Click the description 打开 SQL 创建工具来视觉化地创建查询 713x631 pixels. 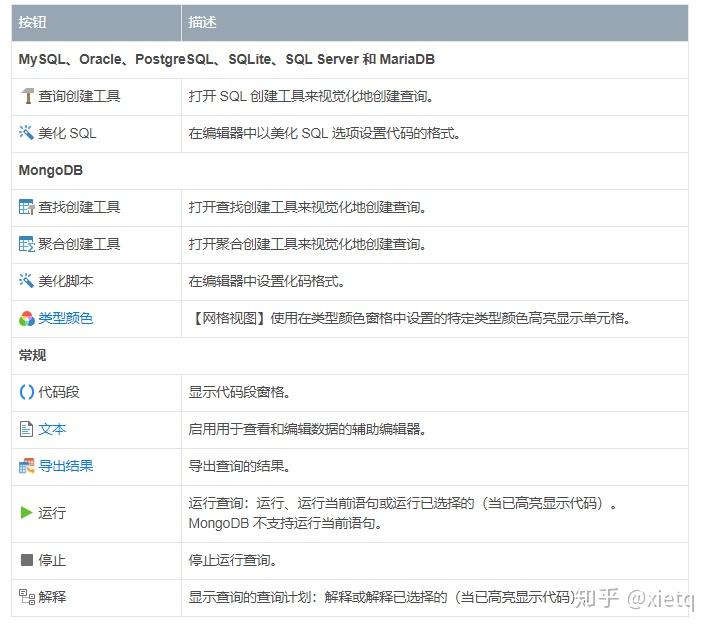tap(311, 96)
